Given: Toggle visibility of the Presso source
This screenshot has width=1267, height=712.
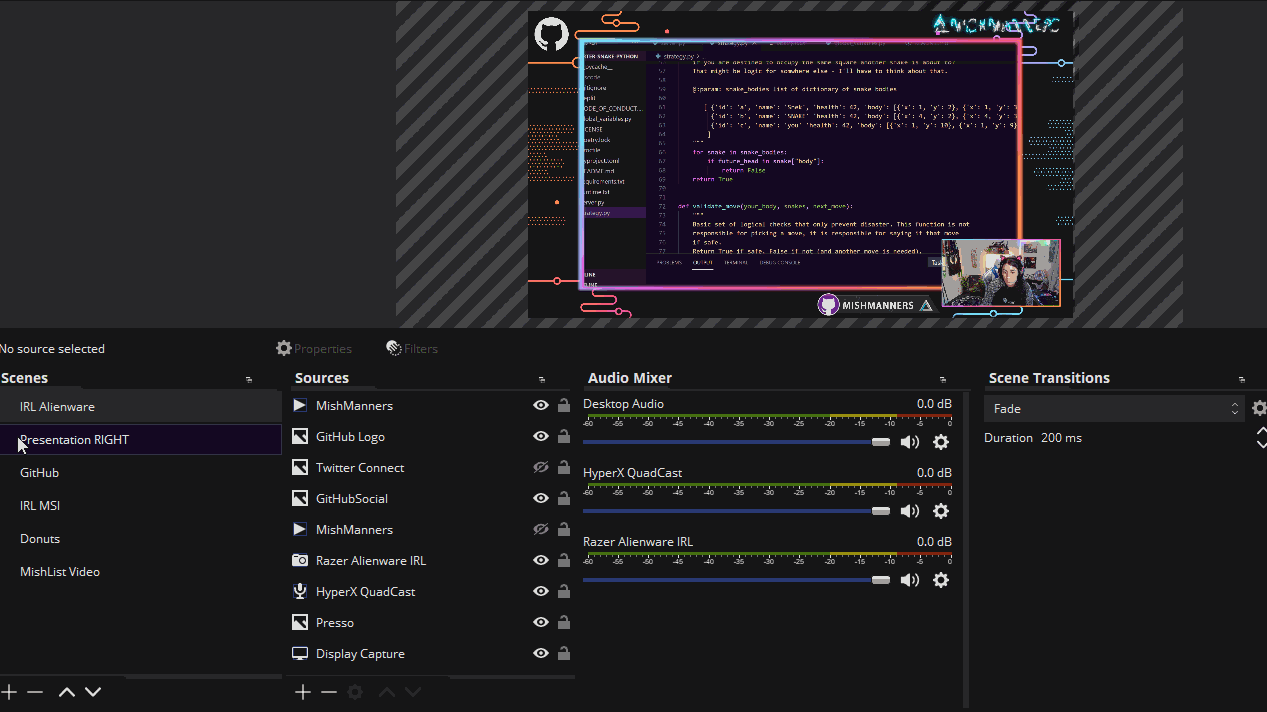Looking at the screenshot, I should coord(541,623).
